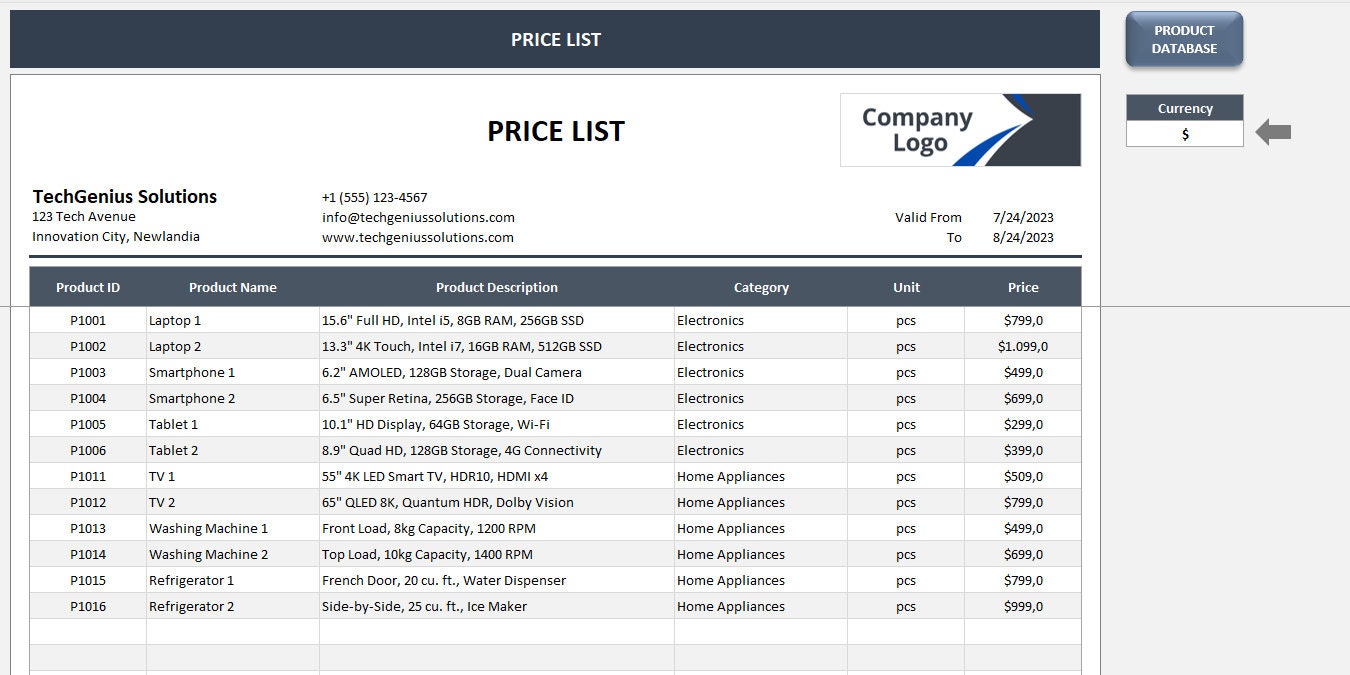The image size is (1350, 675).
Task: Click the Top Load, 10kg Capacity description
Action: tap(497, 554)
